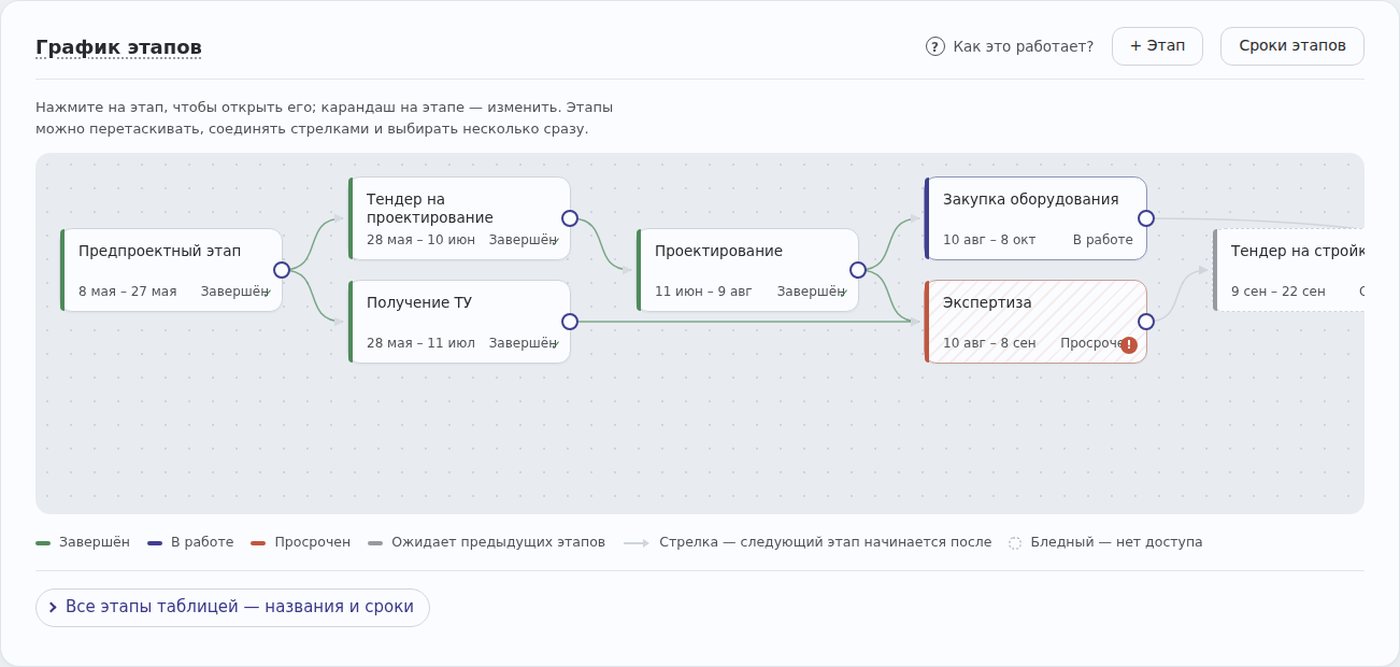
Task: Click the completed checkmark on Проектирование card
Action: coord(843,293)
